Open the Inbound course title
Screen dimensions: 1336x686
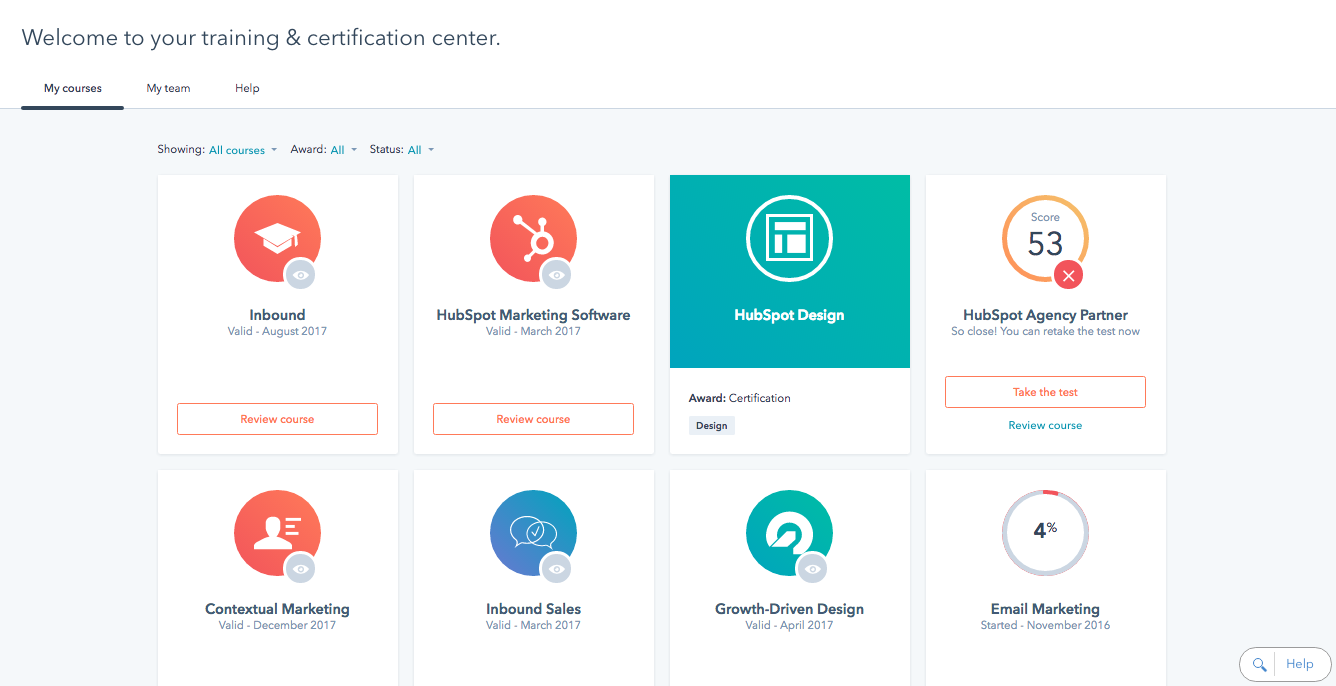coord(277,315)
